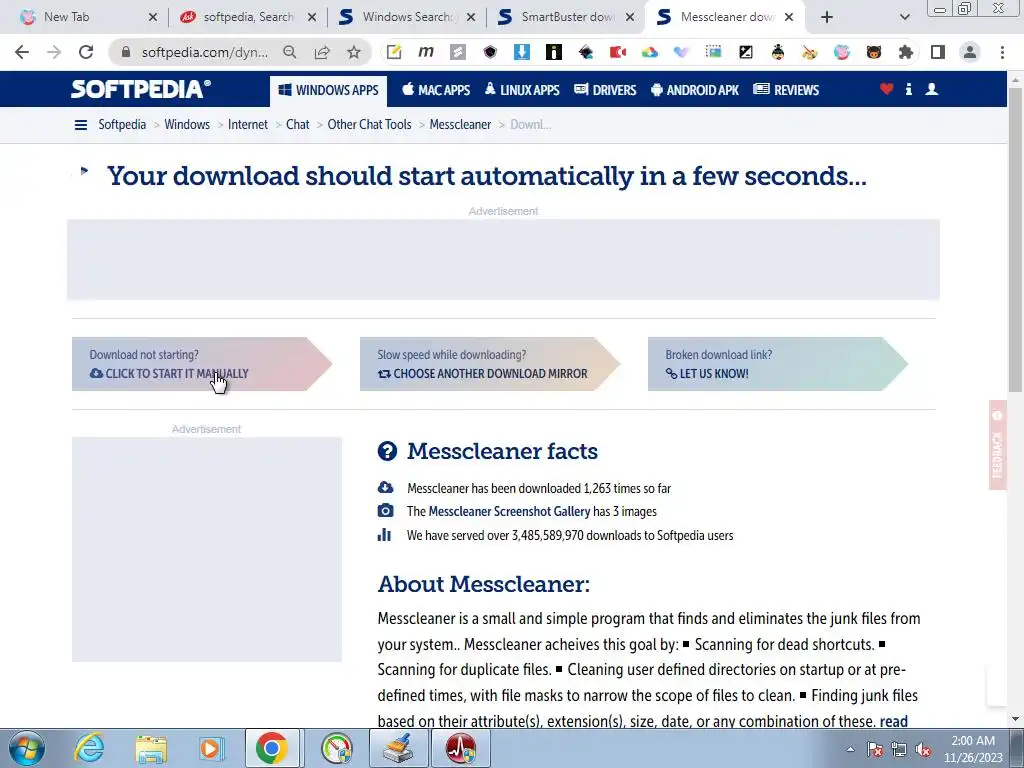
Task: Open a new browser tab with plus button
Action: 827,17
